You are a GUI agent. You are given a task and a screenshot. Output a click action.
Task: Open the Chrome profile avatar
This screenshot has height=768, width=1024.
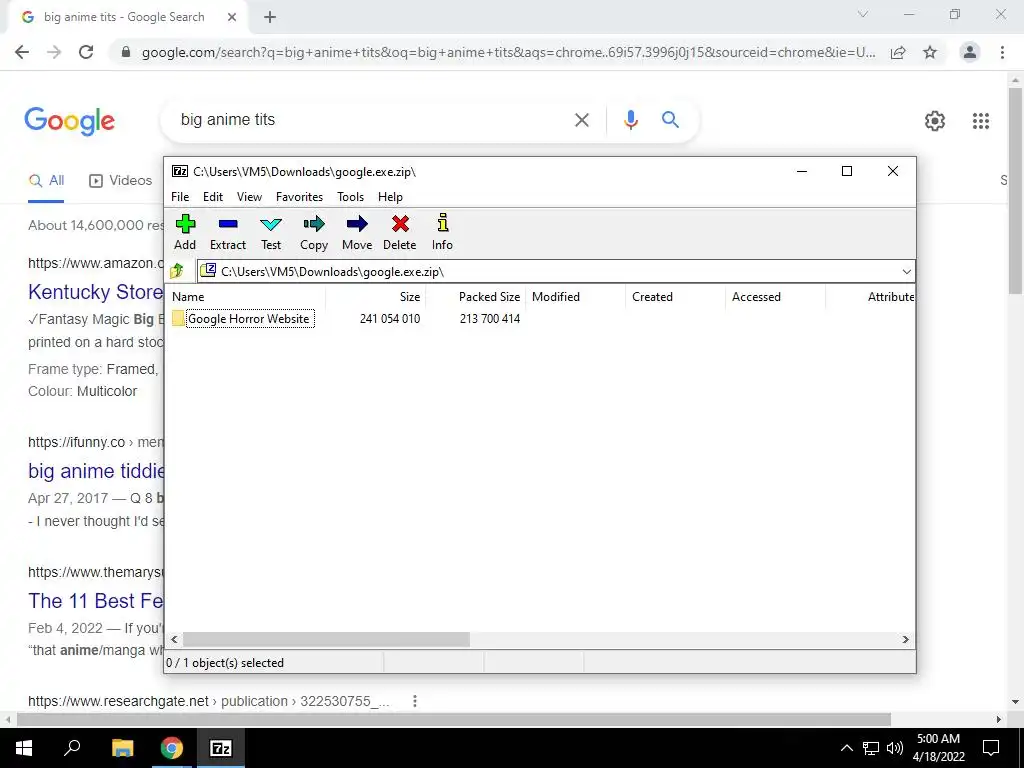coord(970,52)
